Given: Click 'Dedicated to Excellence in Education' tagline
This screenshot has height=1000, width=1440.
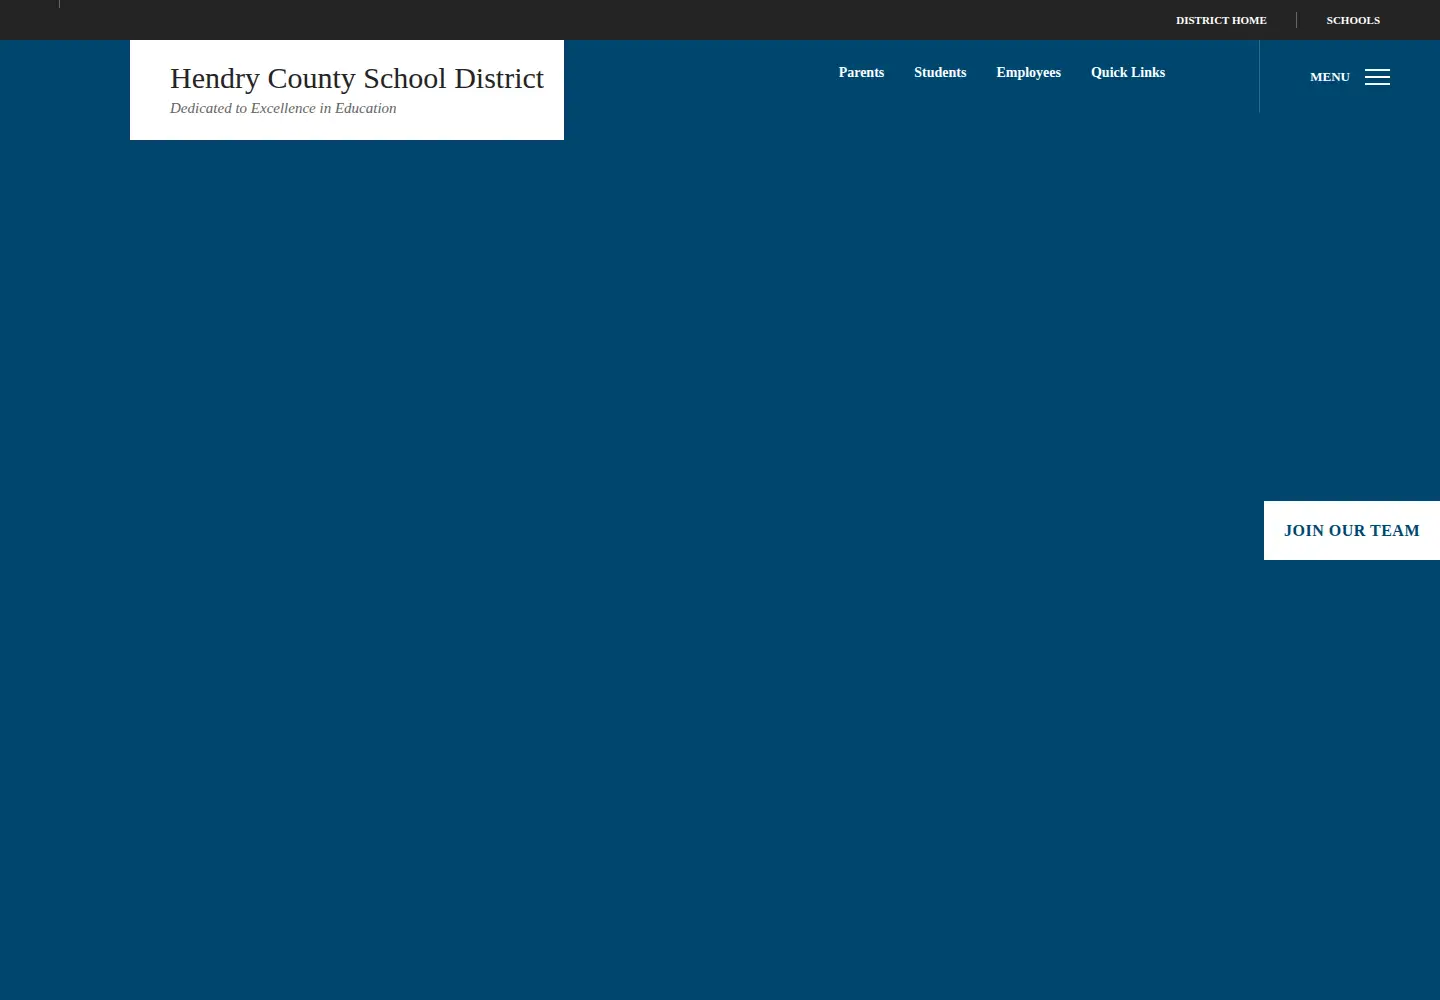Looking at the screenshot, I should pyautogui.click(x=283, y=108).
